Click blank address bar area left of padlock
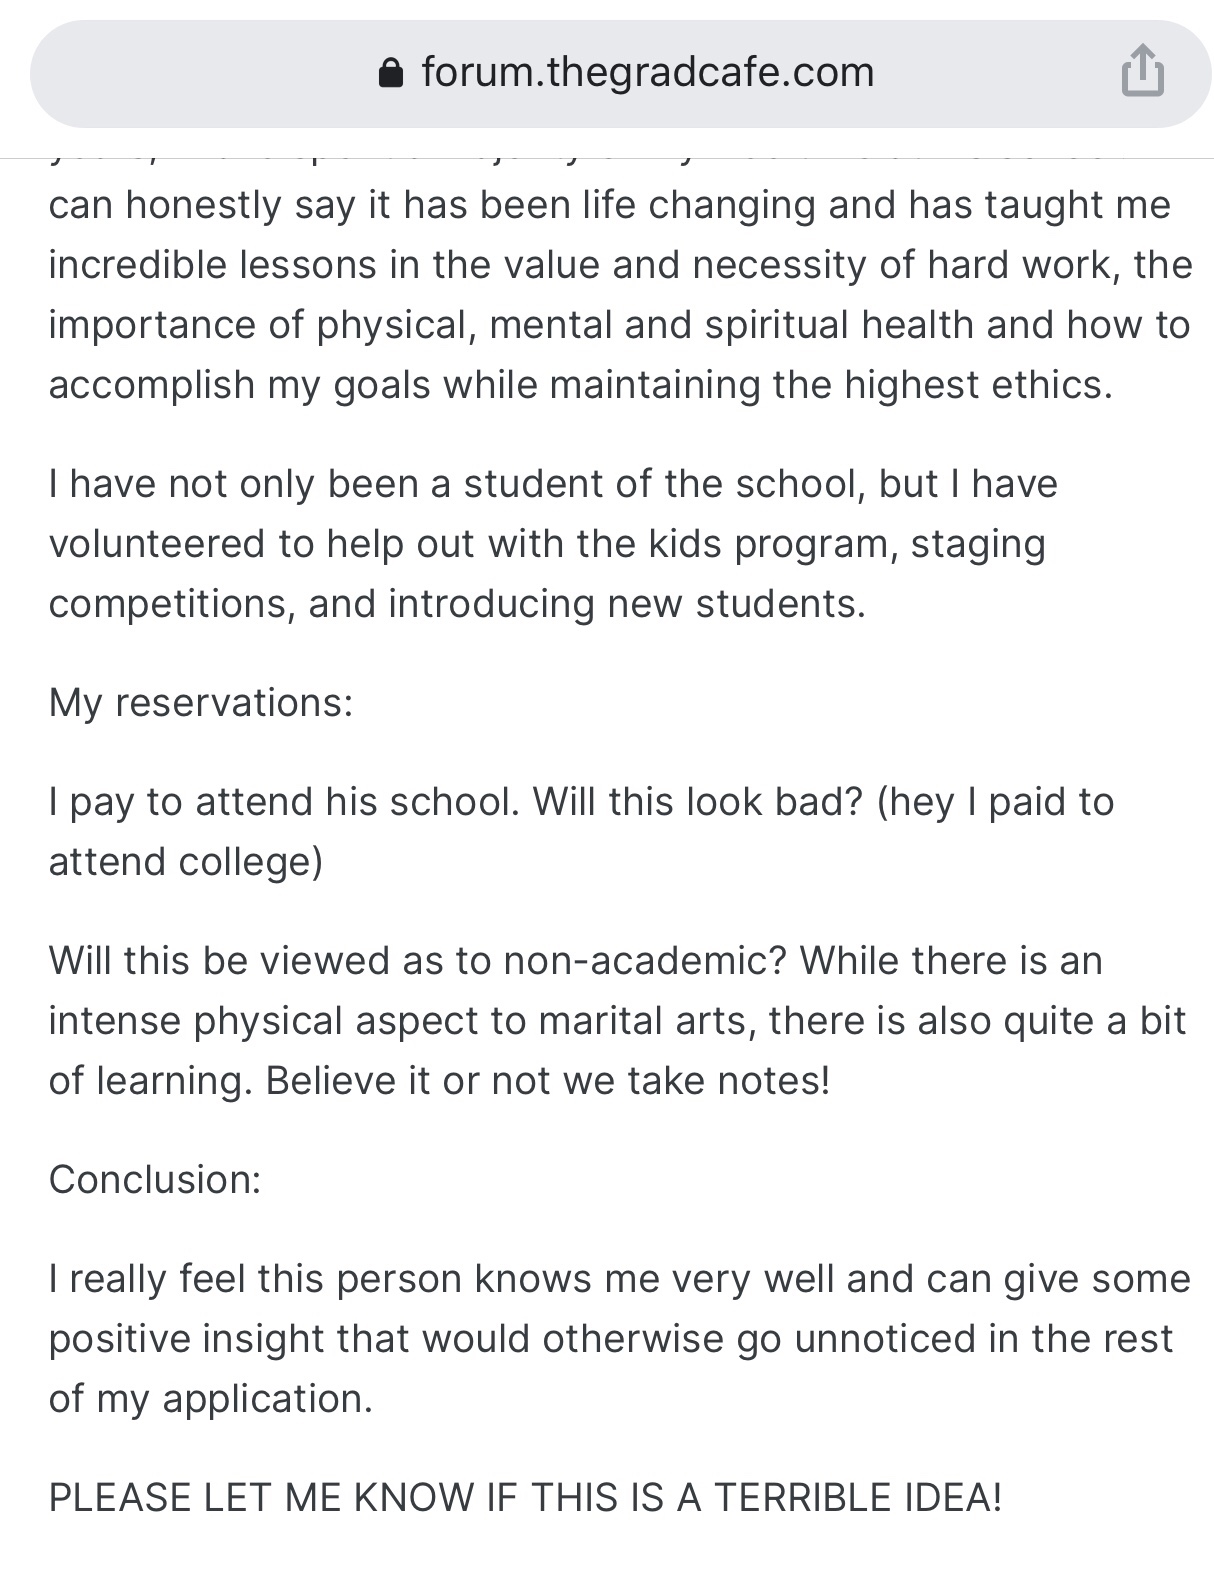1214x1570 pixels. 200,73
